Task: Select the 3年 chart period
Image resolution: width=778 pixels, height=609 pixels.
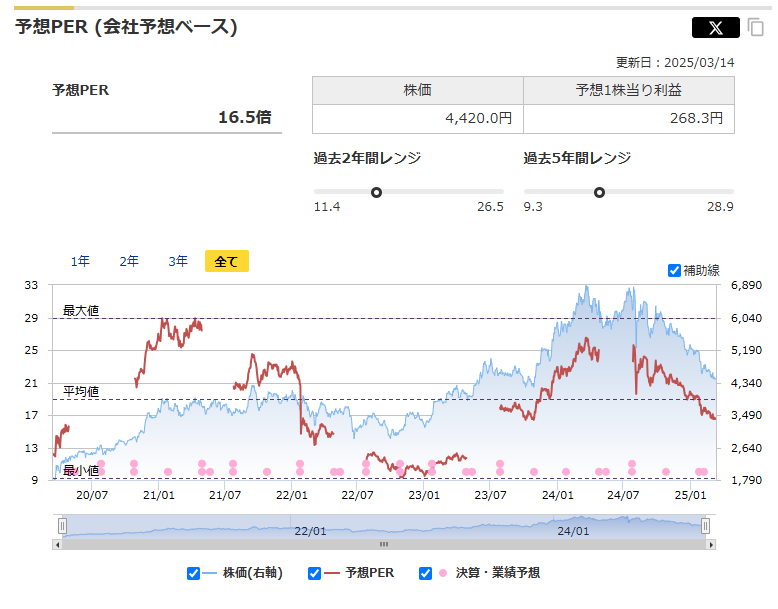Action: pos(178,261)
